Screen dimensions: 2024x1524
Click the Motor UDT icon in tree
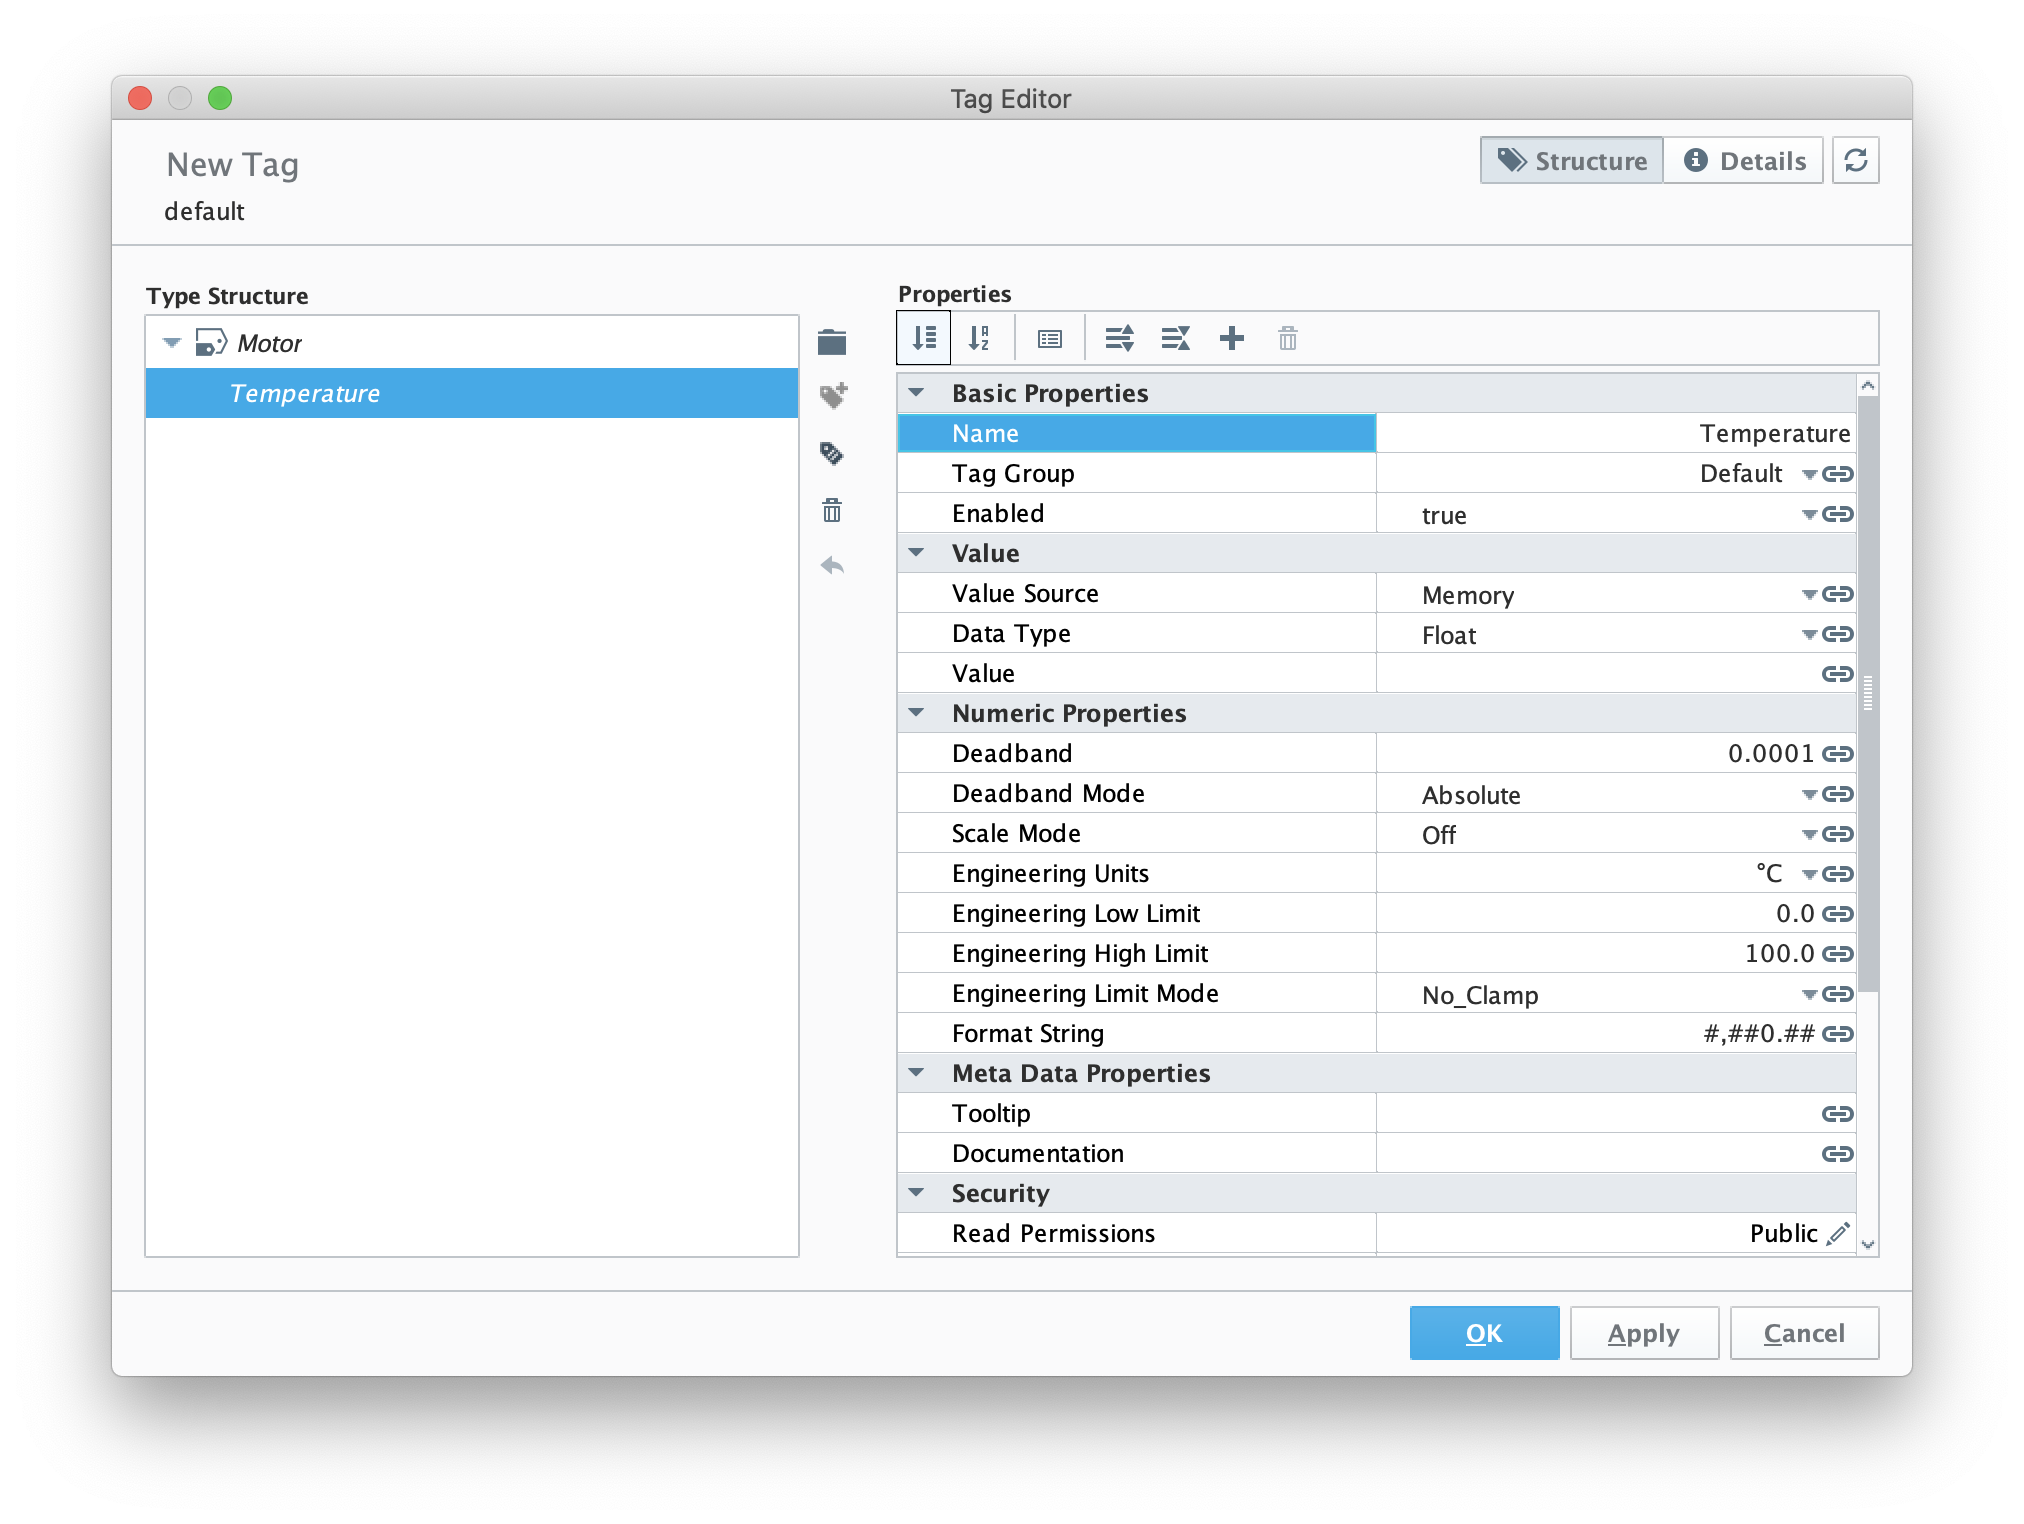[x=211, y=343]
